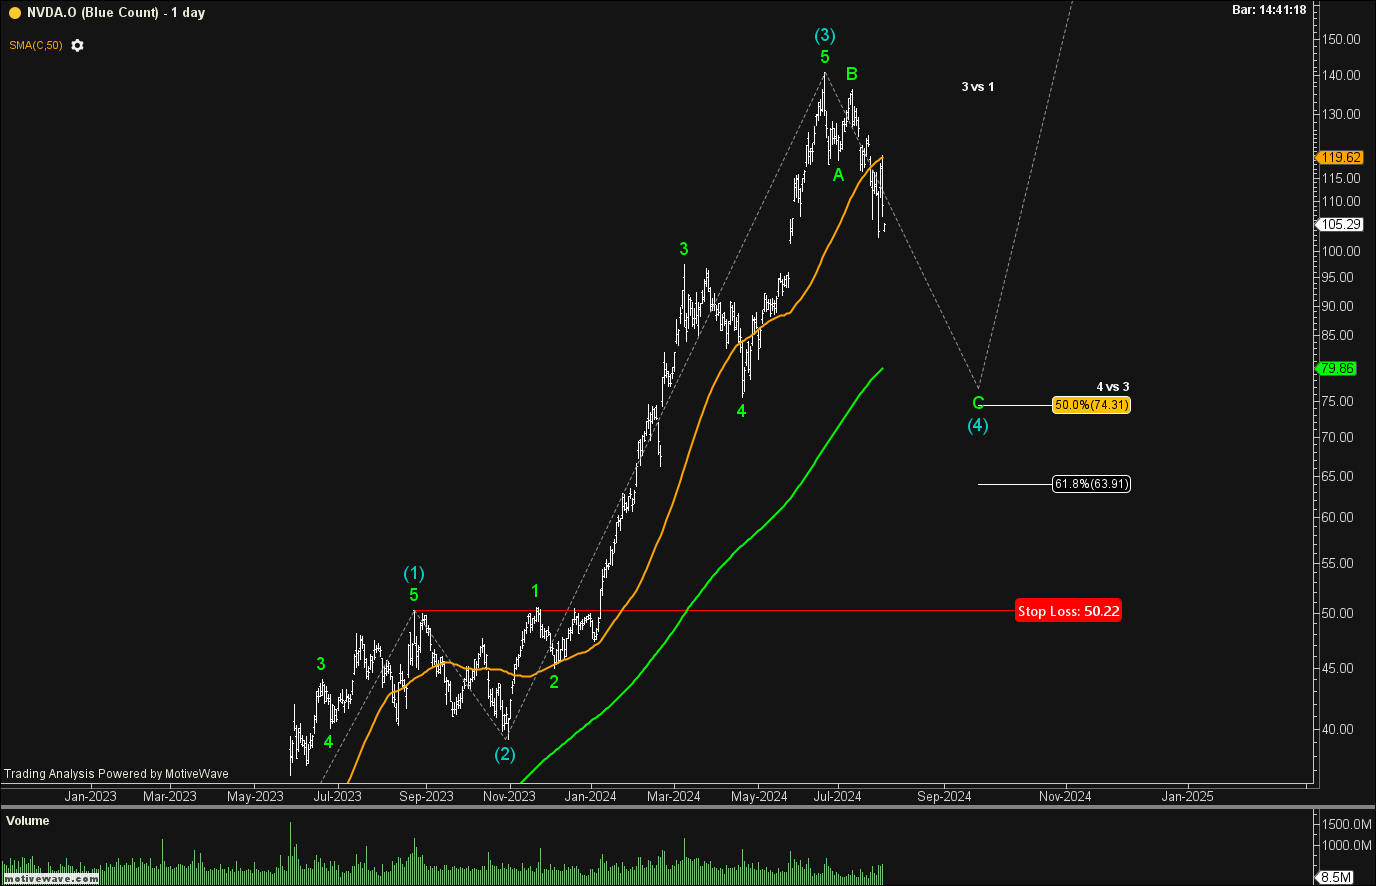The image size is (1376, 886).
Task: Click the Volume panel label
Action: point(27,821)
